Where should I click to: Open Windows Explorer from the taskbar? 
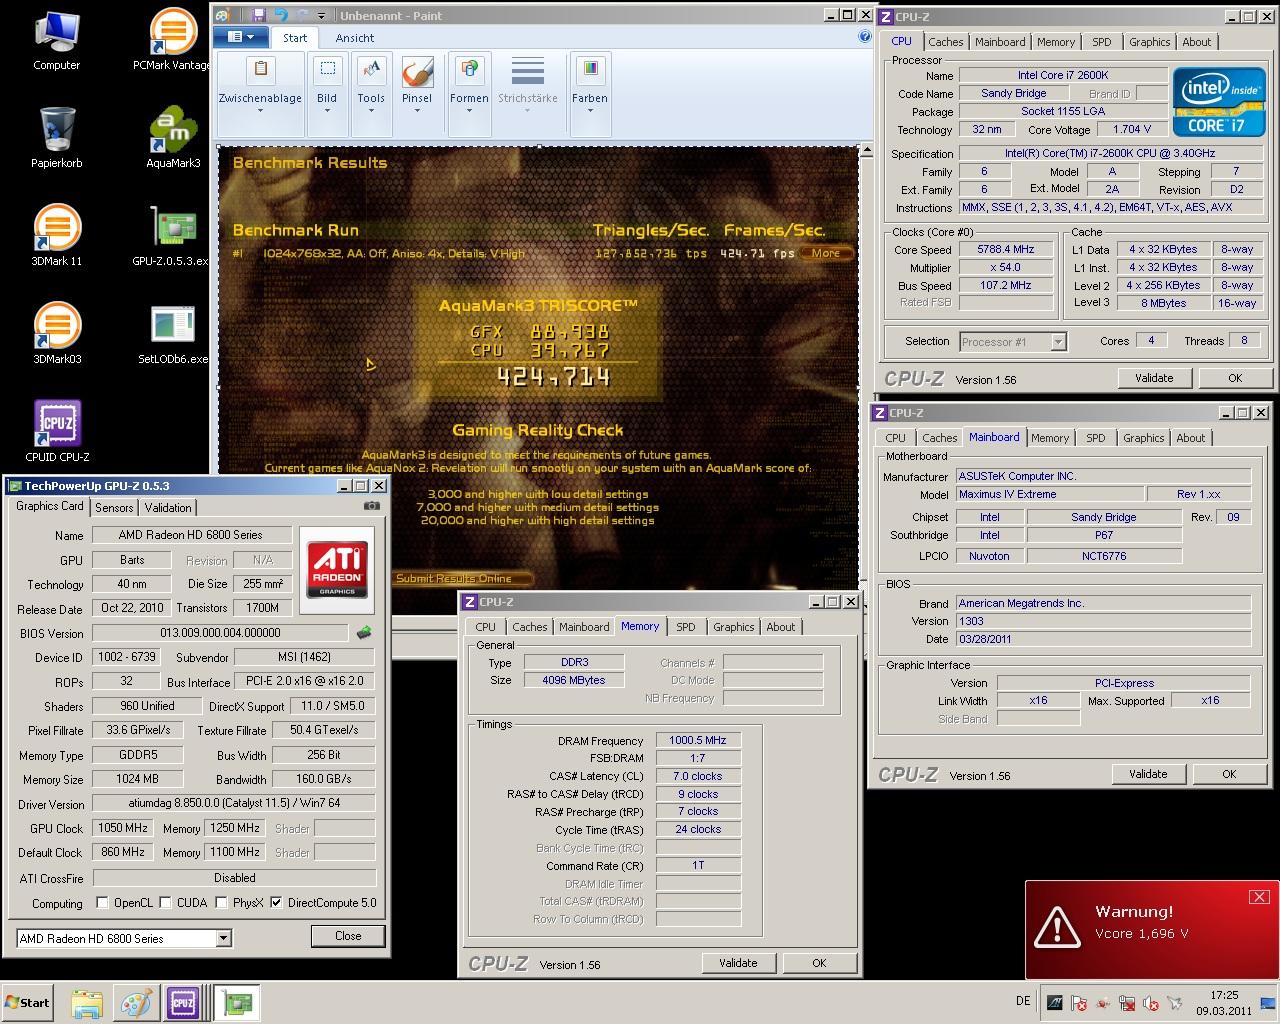86,1003
